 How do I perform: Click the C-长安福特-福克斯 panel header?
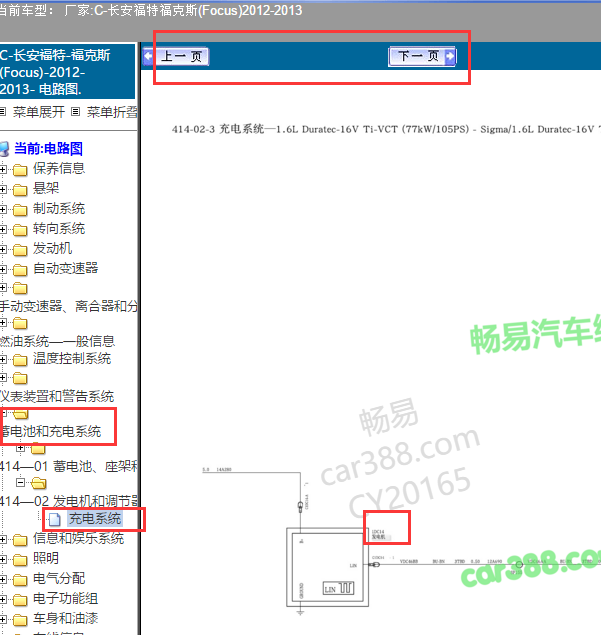click(67, 72)
